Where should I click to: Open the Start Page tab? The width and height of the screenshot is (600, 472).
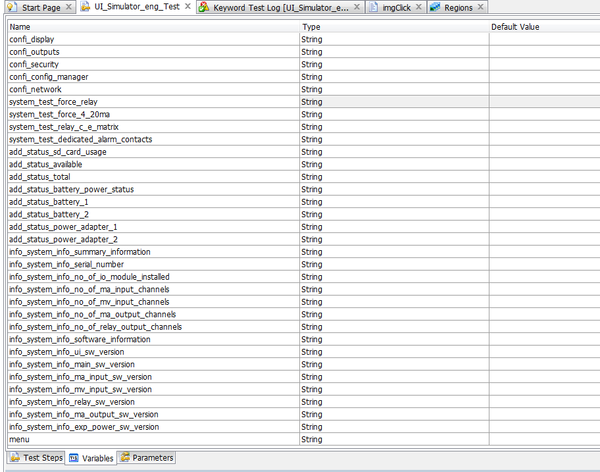pos(39,7)
